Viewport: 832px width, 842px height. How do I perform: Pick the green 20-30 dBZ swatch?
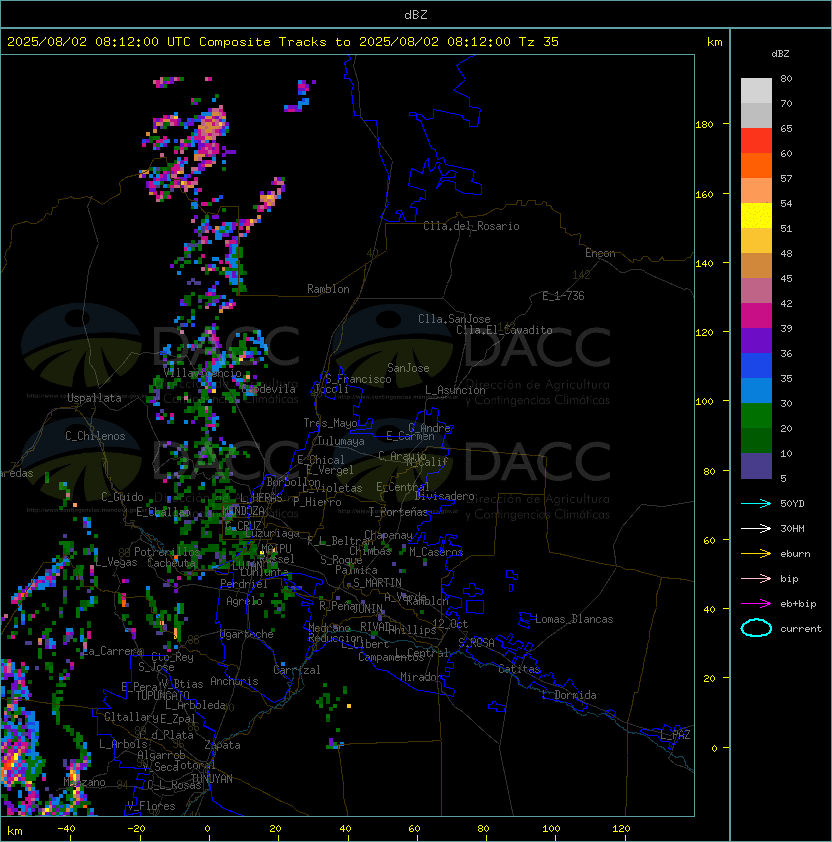(x=756, y=416)
